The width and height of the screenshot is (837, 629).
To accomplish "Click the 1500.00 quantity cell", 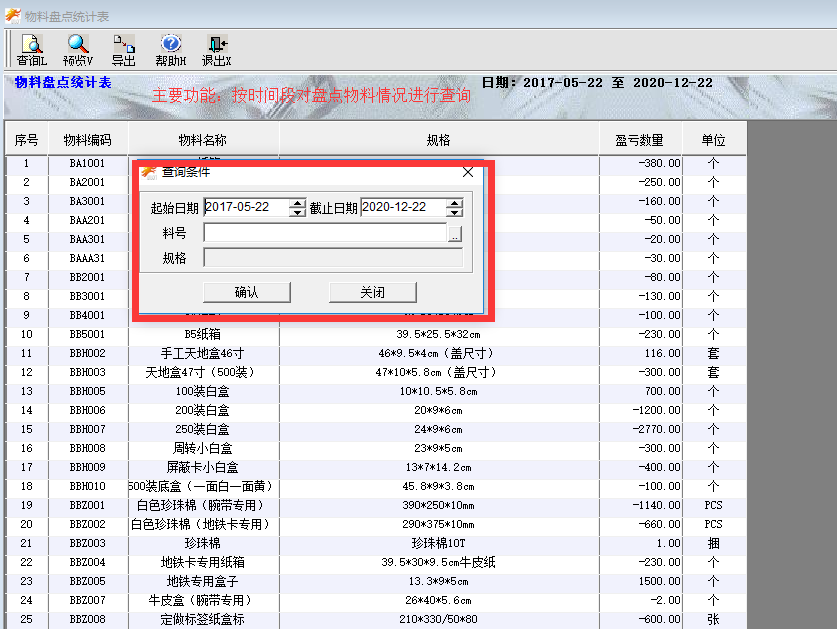I will pyautogui.click(x=641, y=581).
